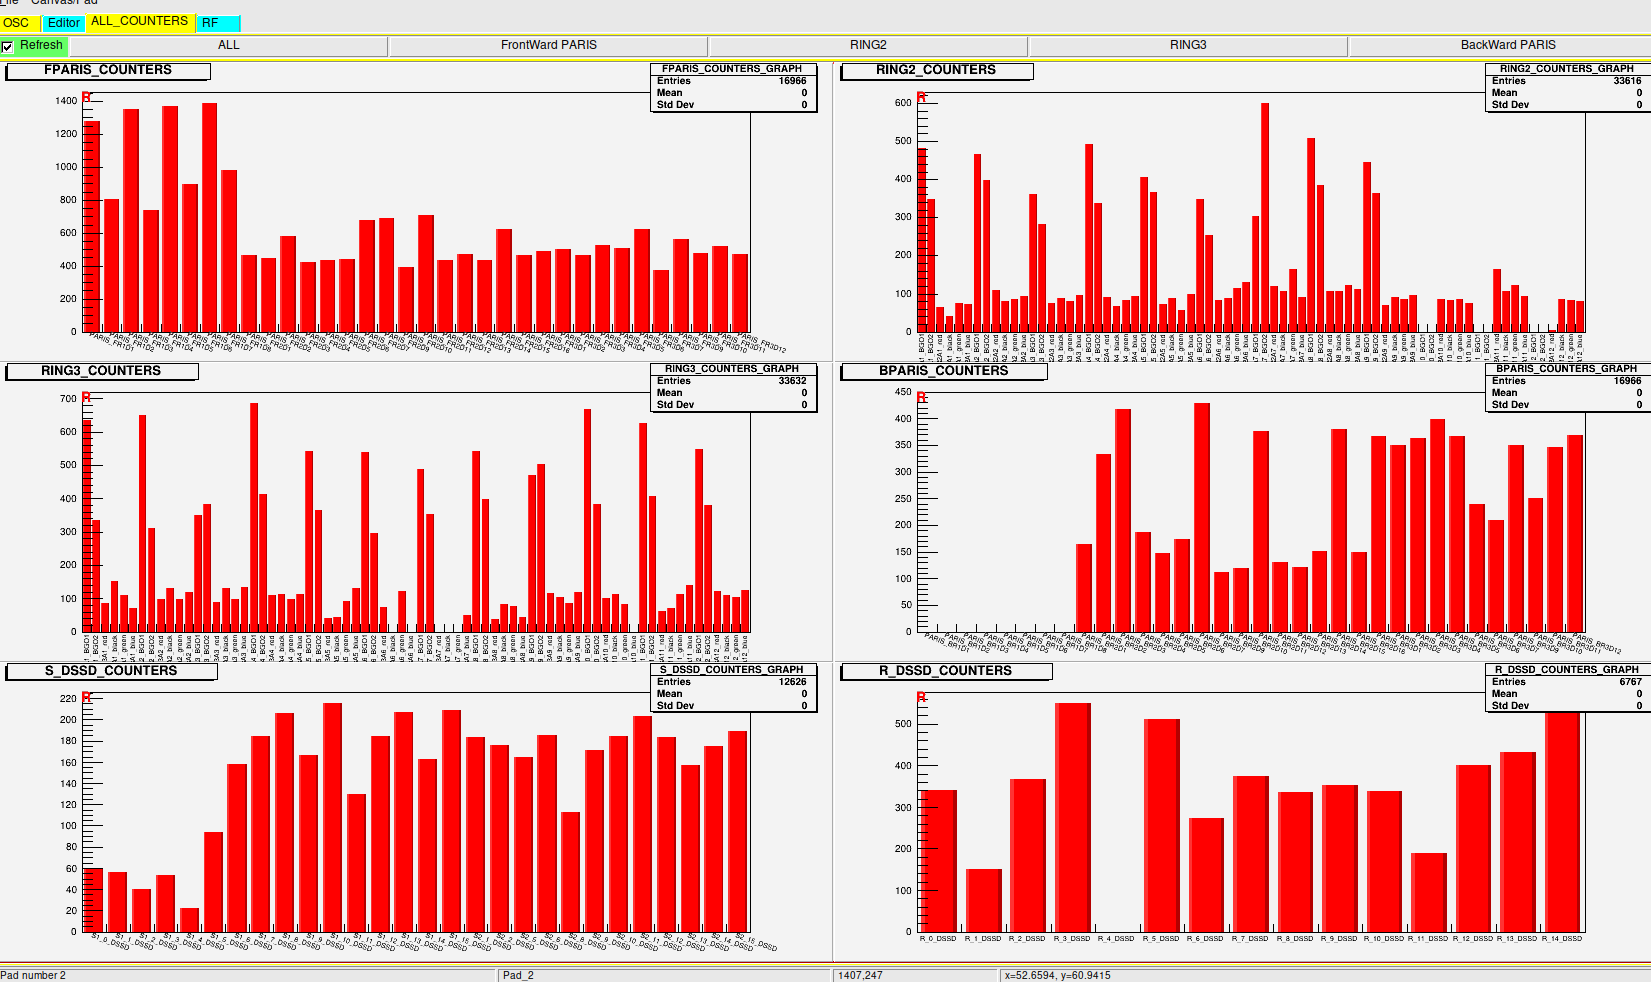
Task: Select the FPARIS_COUNTERS title box
Action: point(108,70)
